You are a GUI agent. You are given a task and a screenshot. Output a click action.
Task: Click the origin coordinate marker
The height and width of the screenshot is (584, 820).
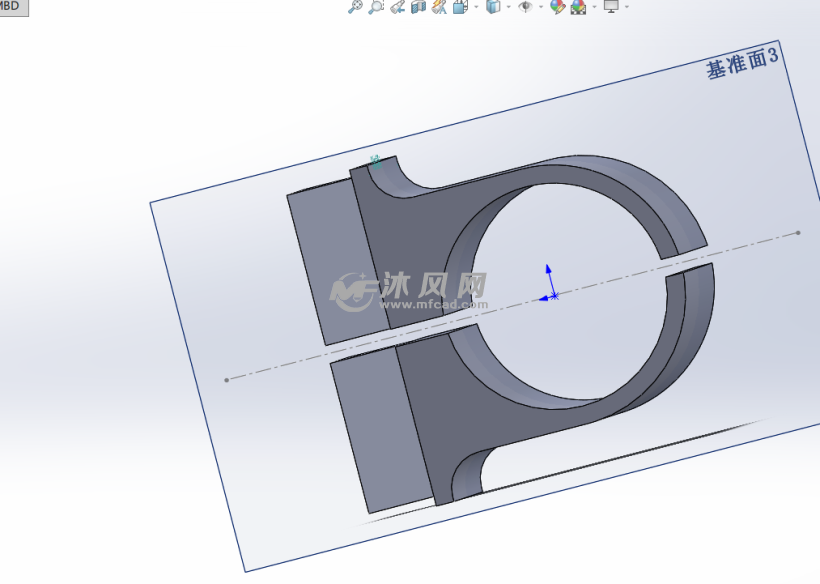552,296
